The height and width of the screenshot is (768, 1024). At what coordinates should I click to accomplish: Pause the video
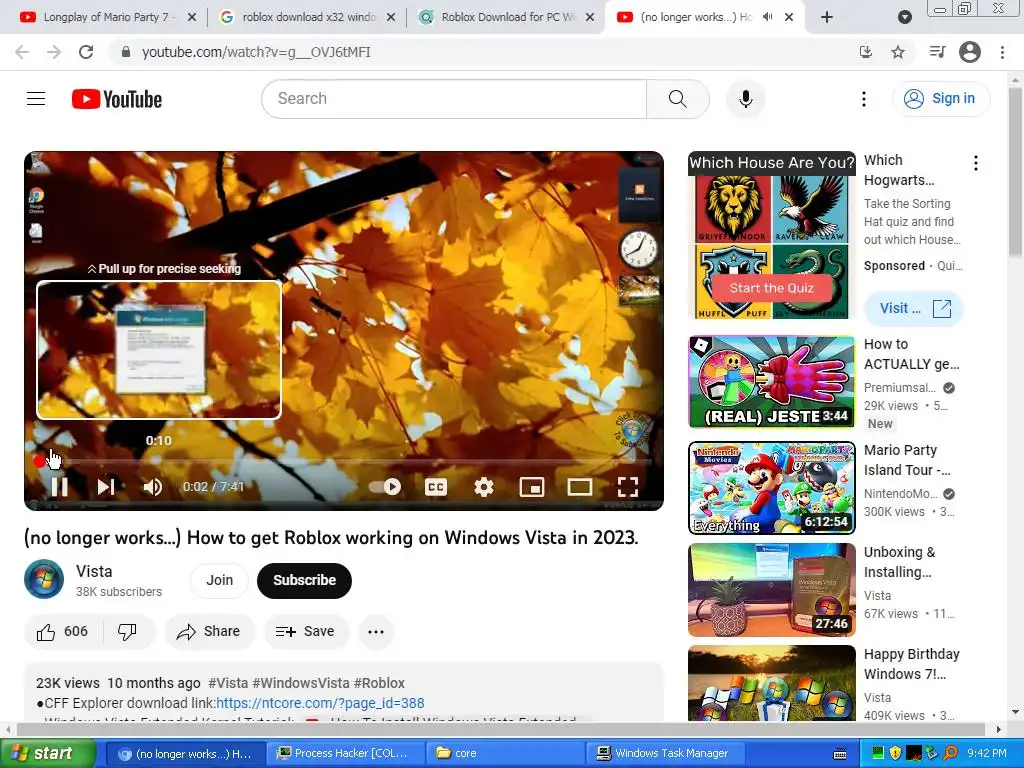59,487
